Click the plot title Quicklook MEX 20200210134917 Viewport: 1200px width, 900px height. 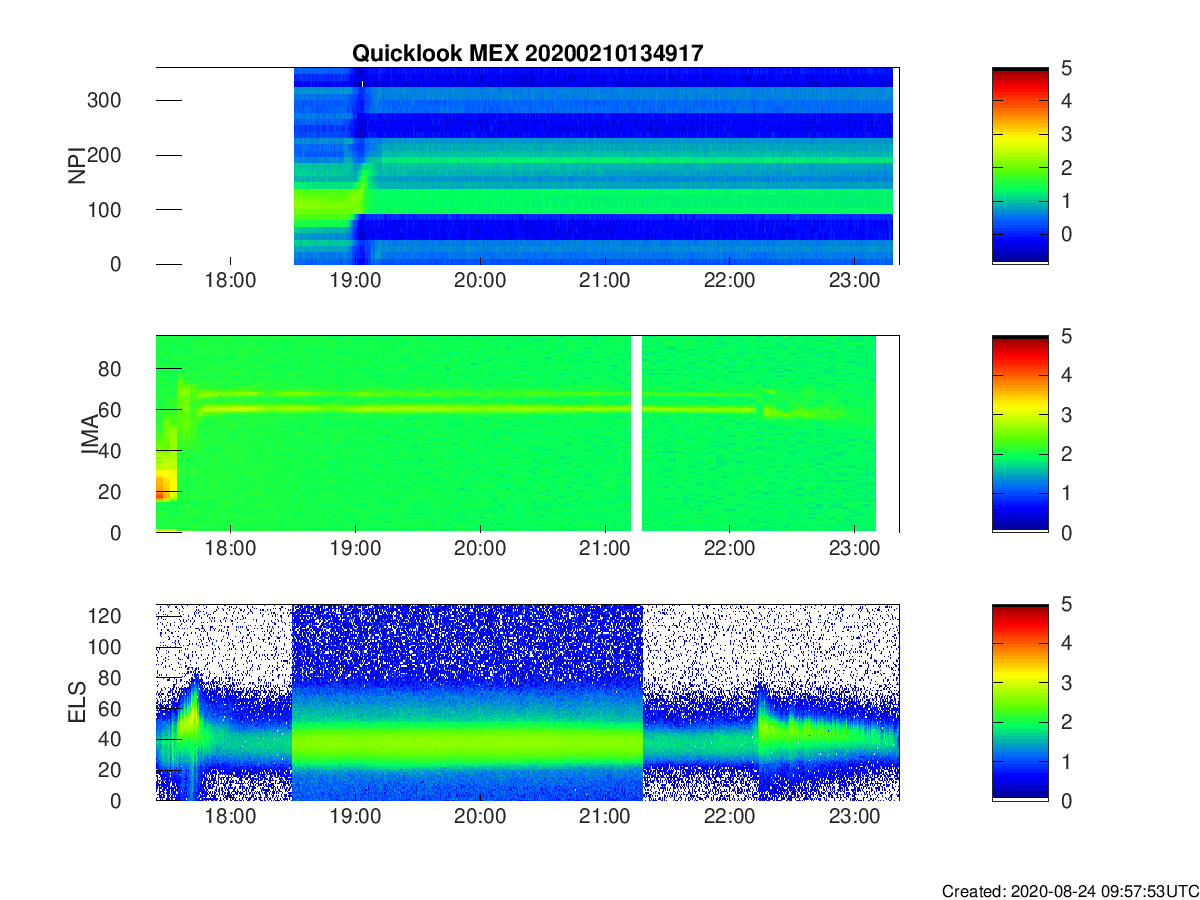(527, 54)
